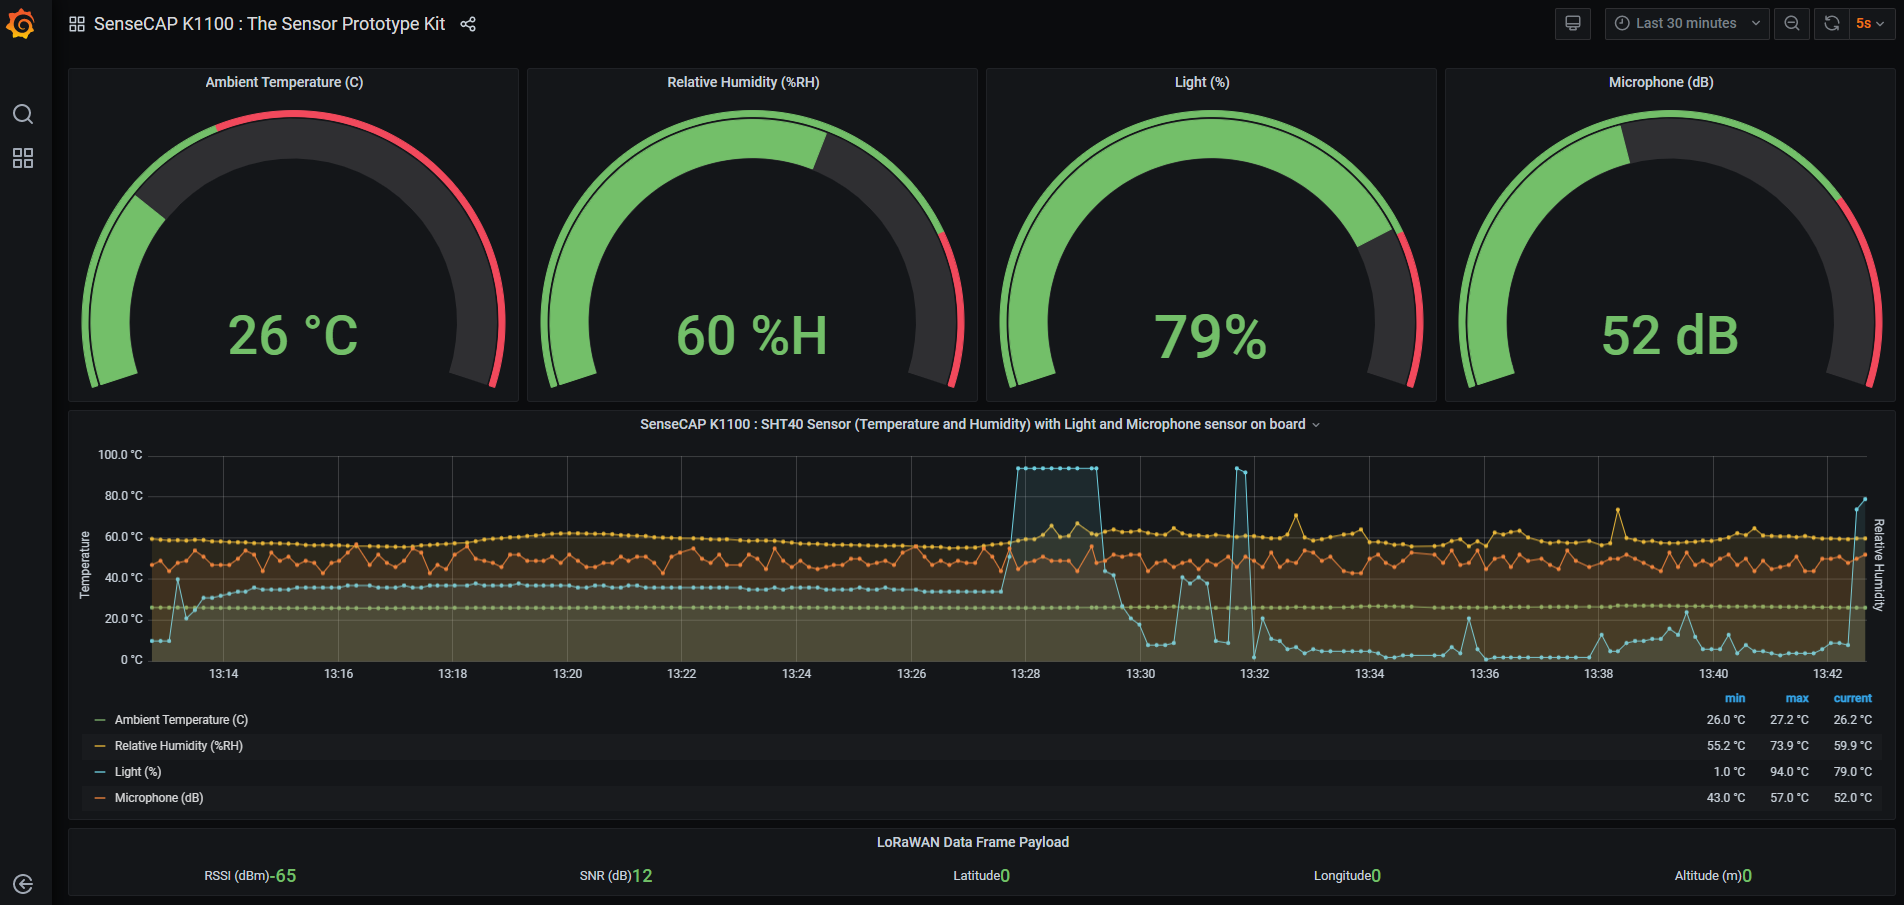Sort legend by the max column header

(1797, 698)
